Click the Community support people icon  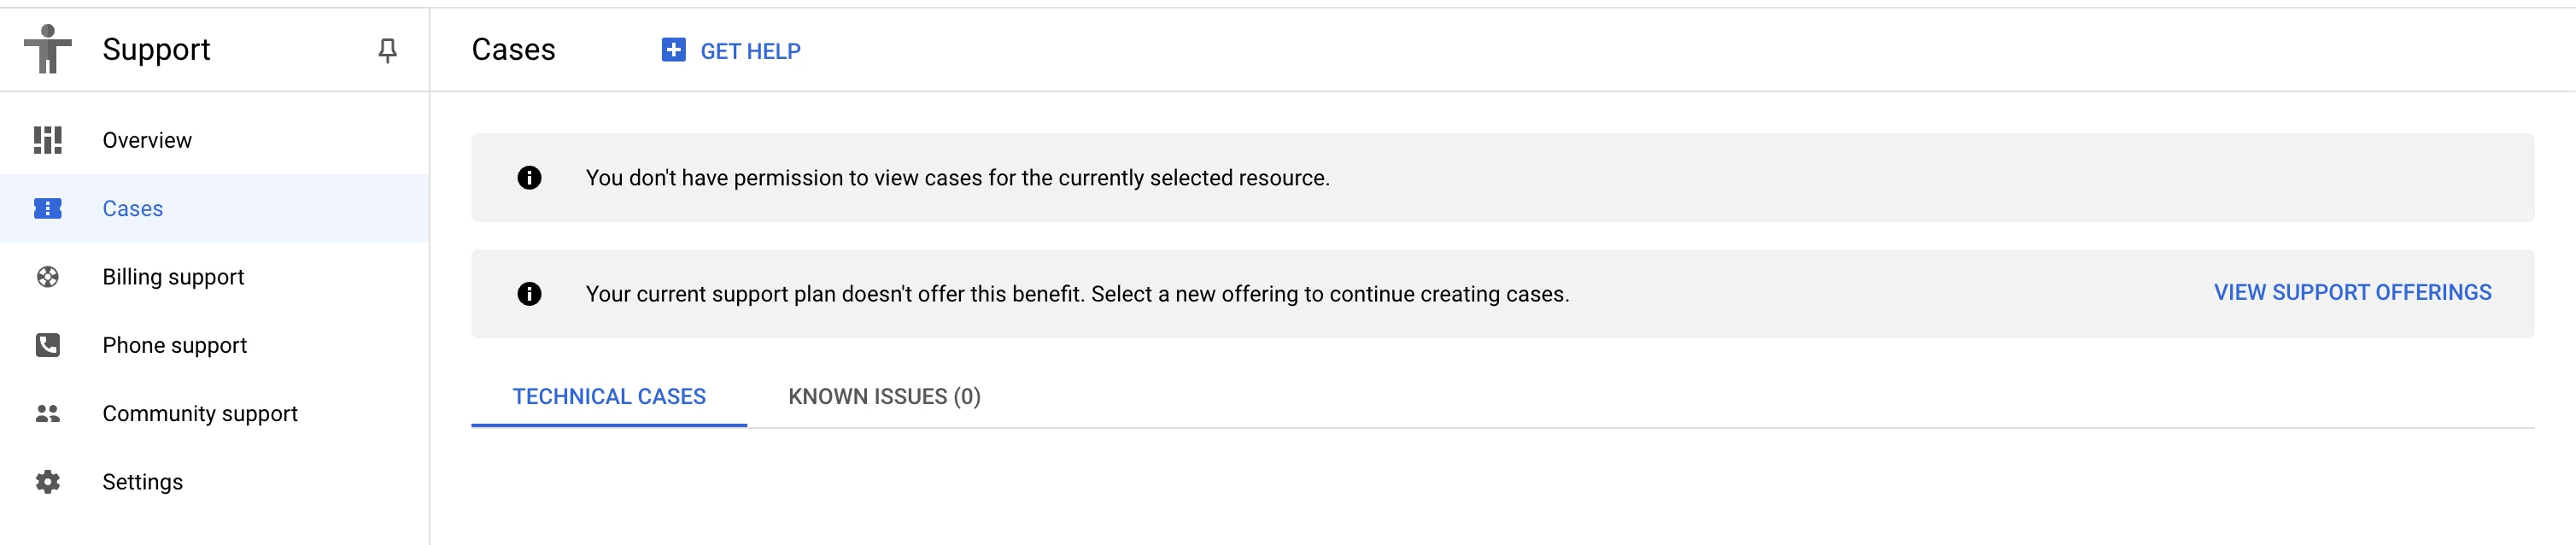coord(47,413)
